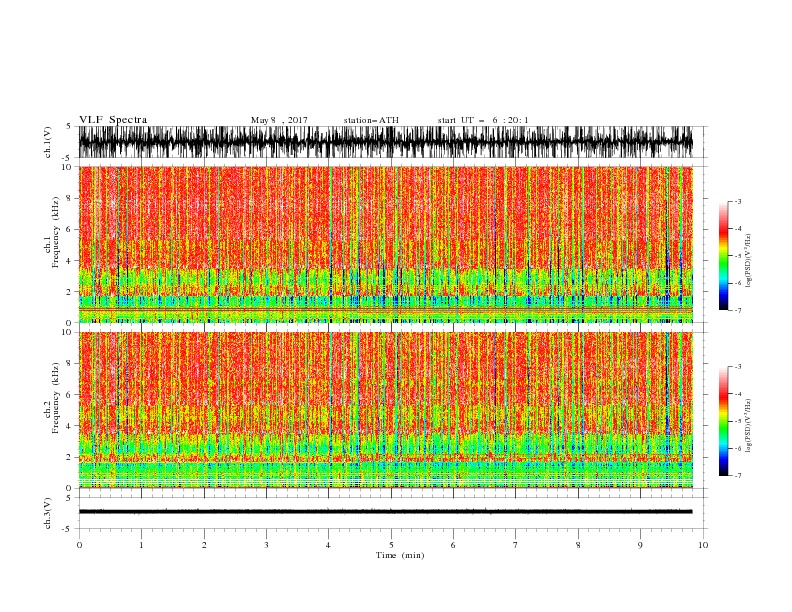Screen dimensions: 792x612
Task: Click the "-7" label on ch.2 colorbar
Action: click(737, 476)
